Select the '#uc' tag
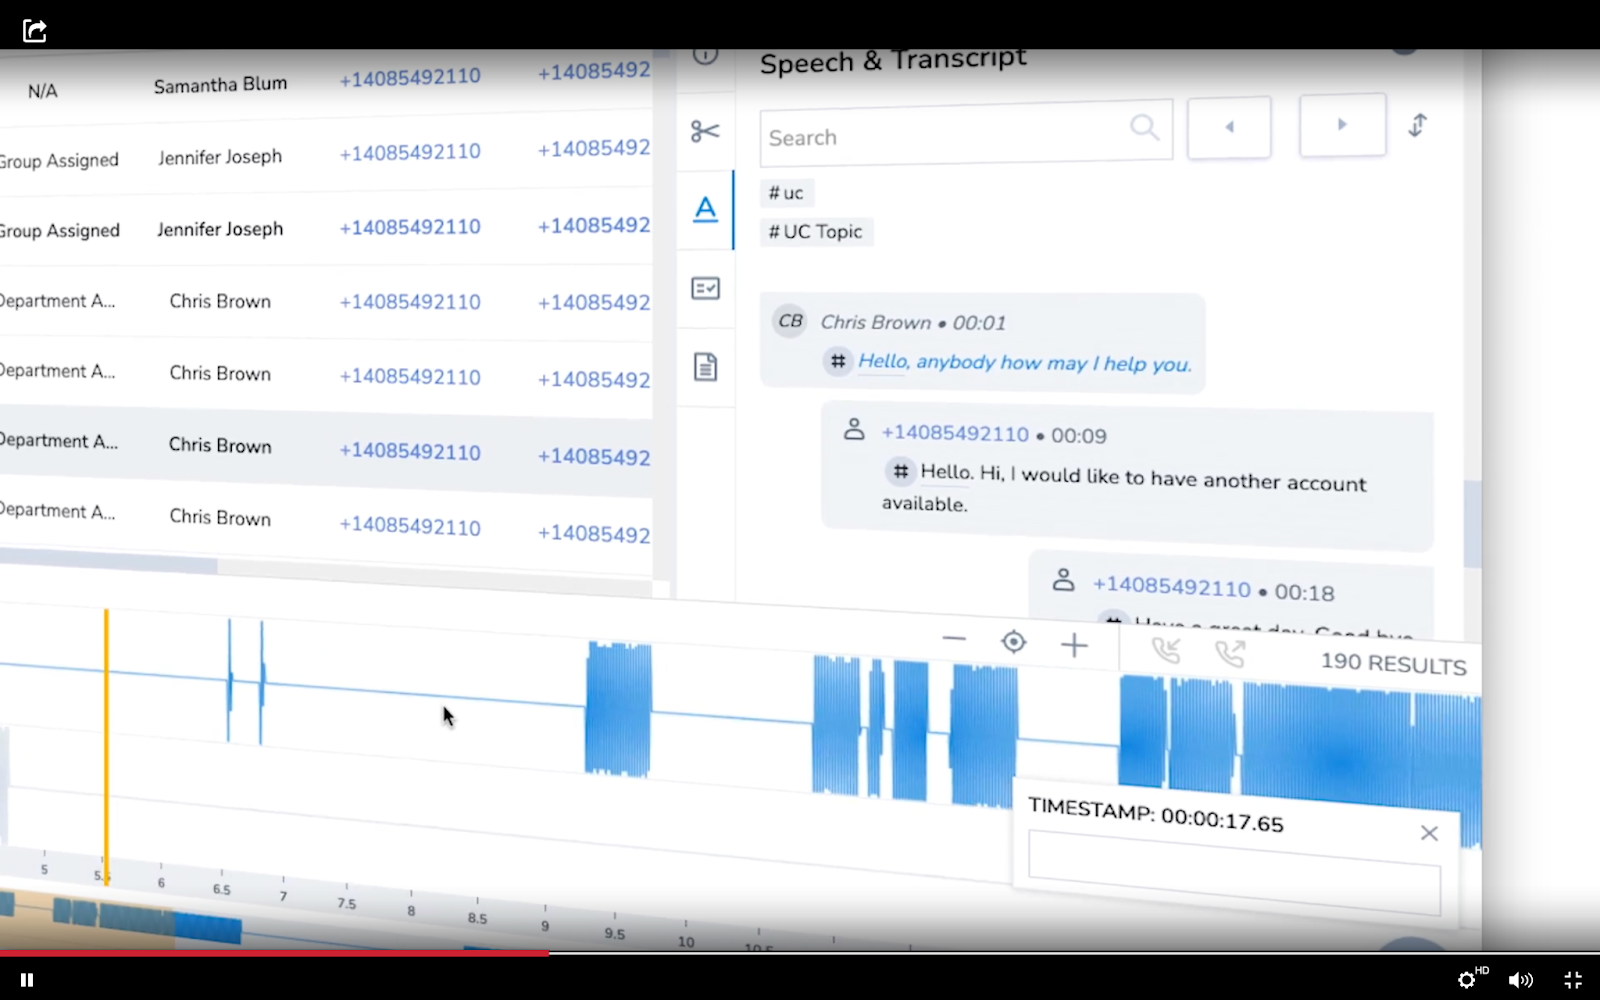 786,193
